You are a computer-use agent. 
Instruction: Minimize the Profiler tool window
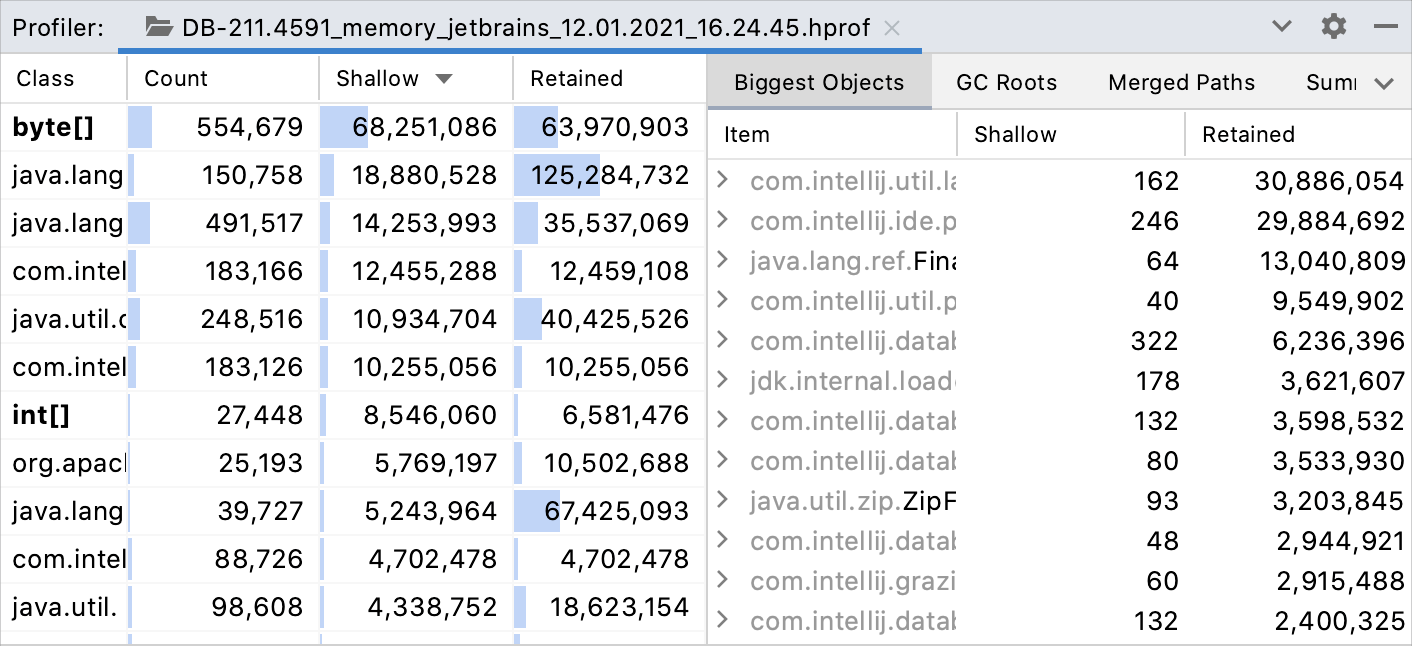[1386, 27]
